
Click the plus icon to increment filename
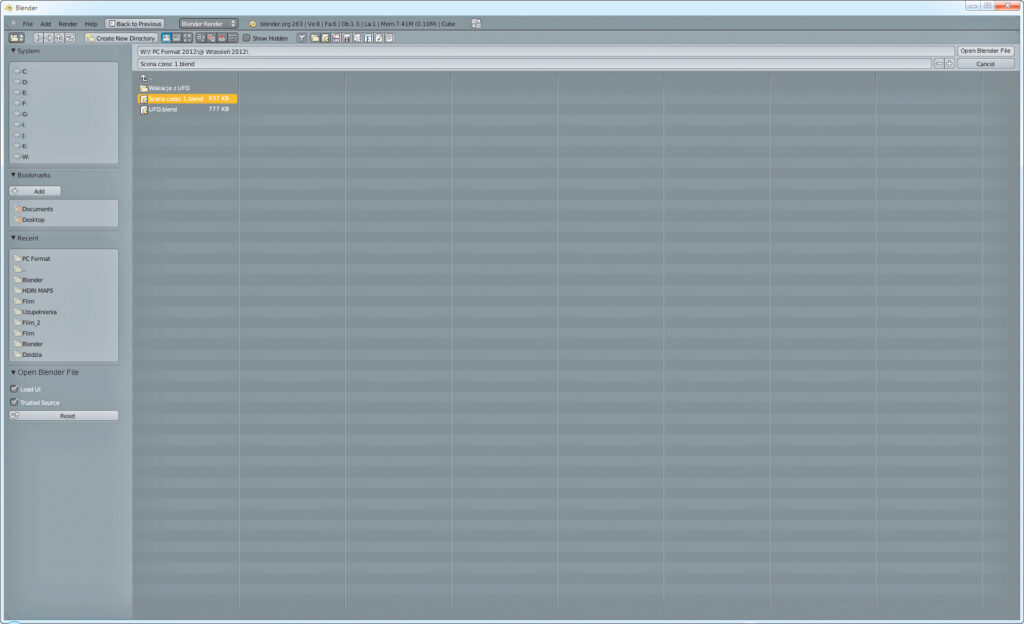(x=949, y=64)
